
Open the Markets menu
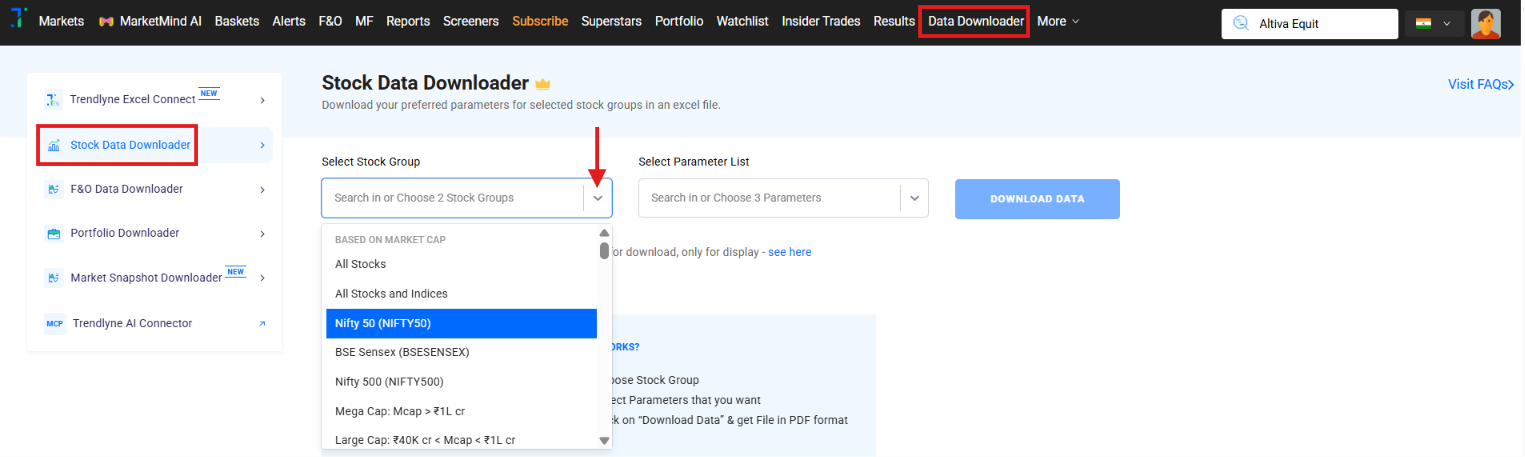pos(62,21)
